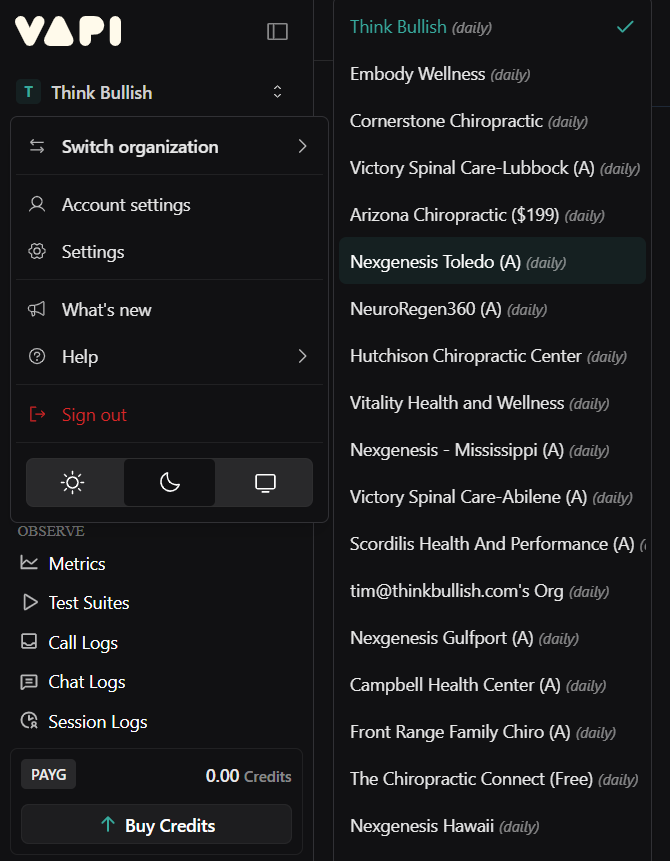Switch to light theme sun toggle
670x861 pixels.
(x=72, y=483)
